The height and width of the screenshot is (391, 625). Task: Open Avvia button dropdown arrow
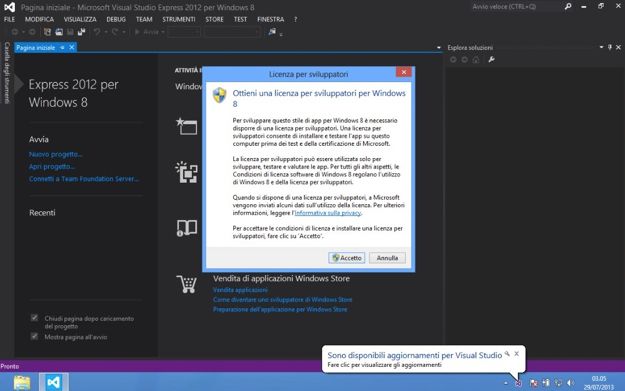coord(163,32)
